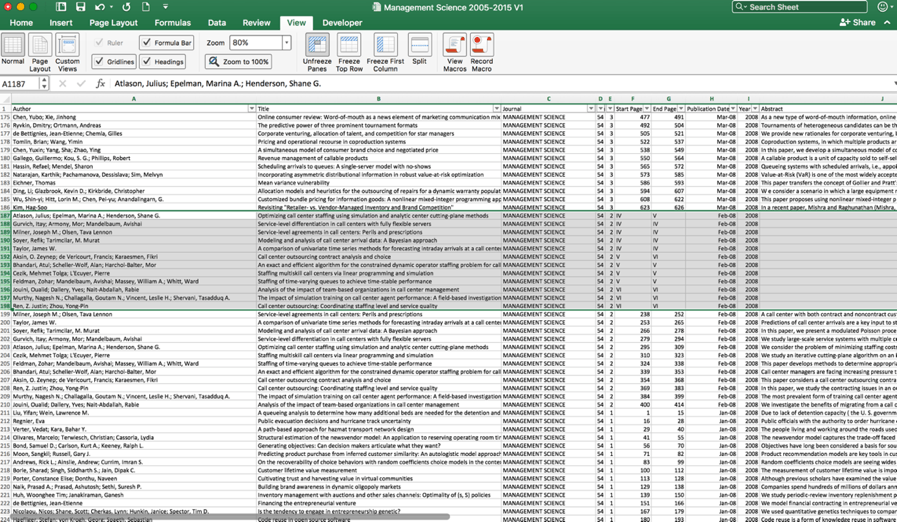897x522 pixels.
Task: Click the Zoom percentage field showing 80%
Action: pos(256,42)
